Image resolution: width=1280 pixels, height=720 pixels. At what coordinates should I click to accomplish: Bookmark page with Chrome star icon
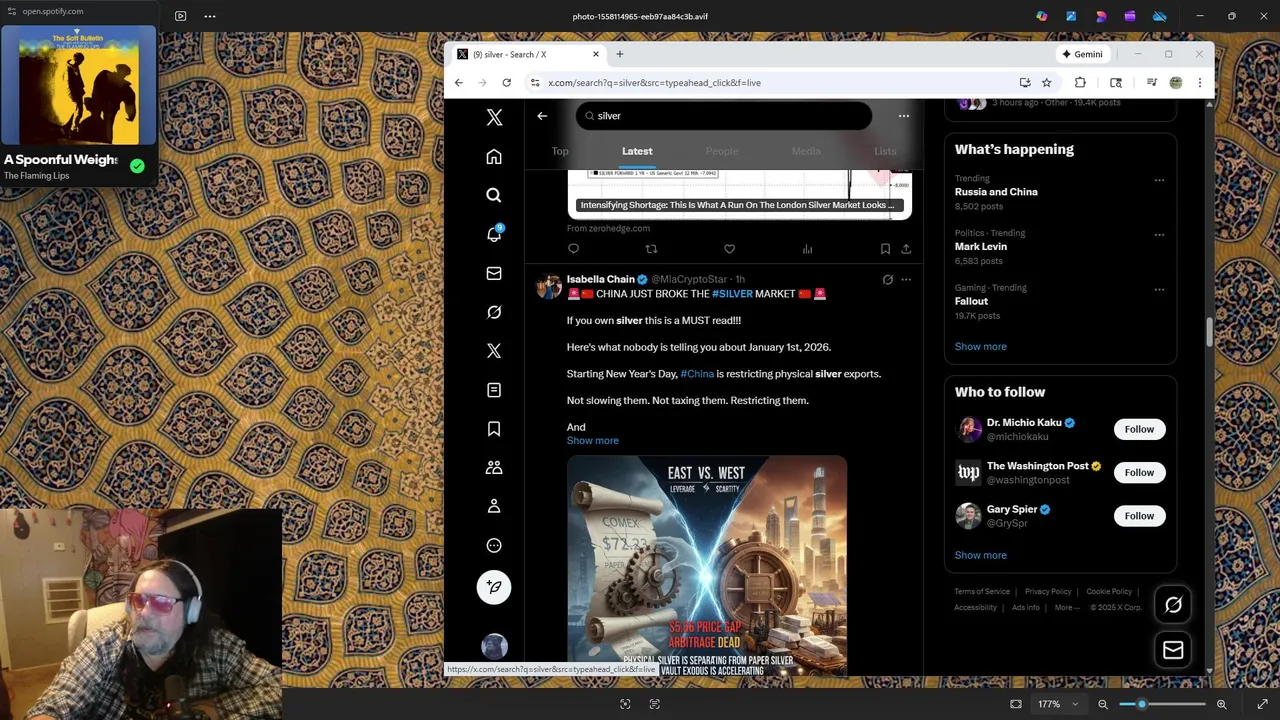tap(1046, 83)
